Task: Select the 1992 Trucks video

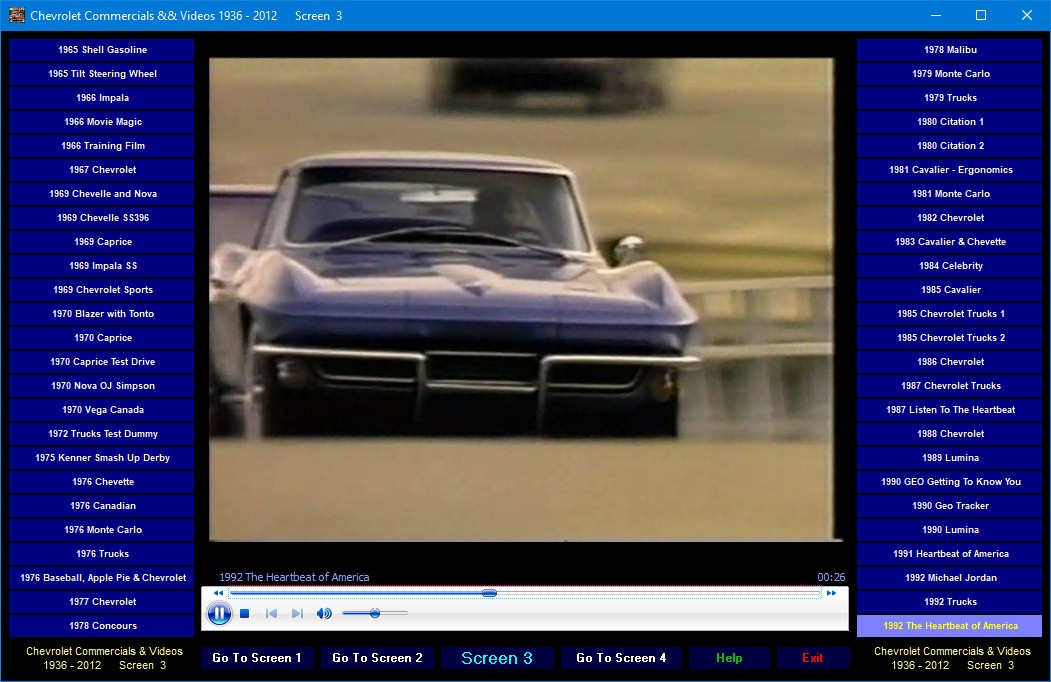Action: [x=950, y=602]
